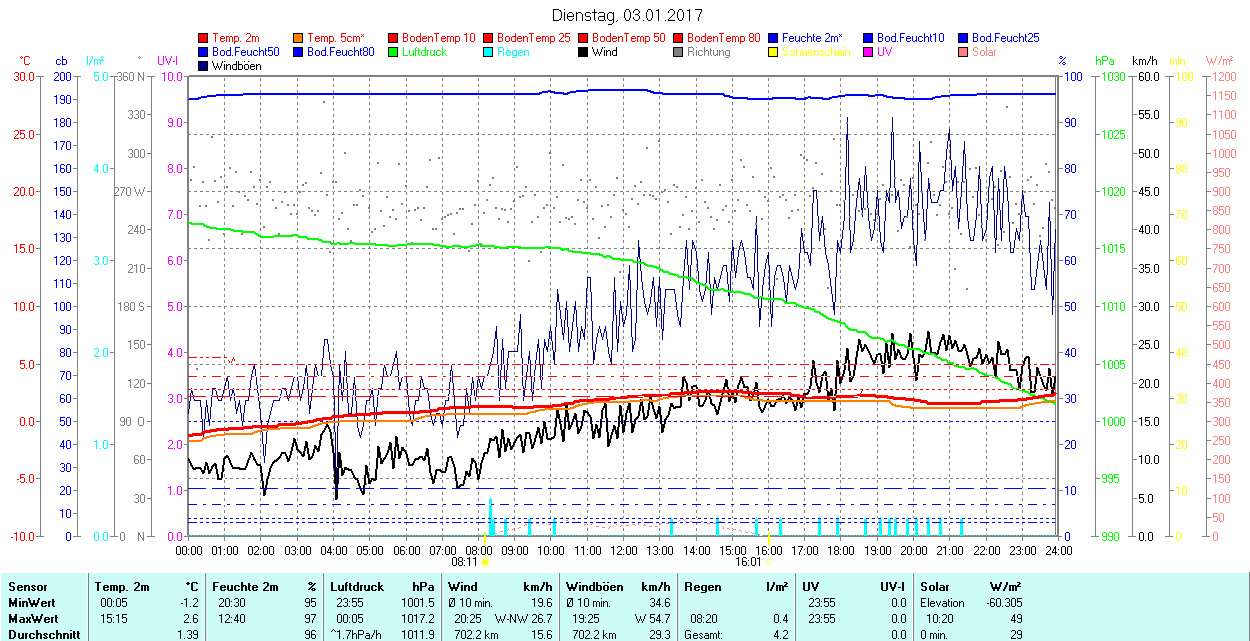Click the Solar legend swatch
1250x641 pixels.
964,52
